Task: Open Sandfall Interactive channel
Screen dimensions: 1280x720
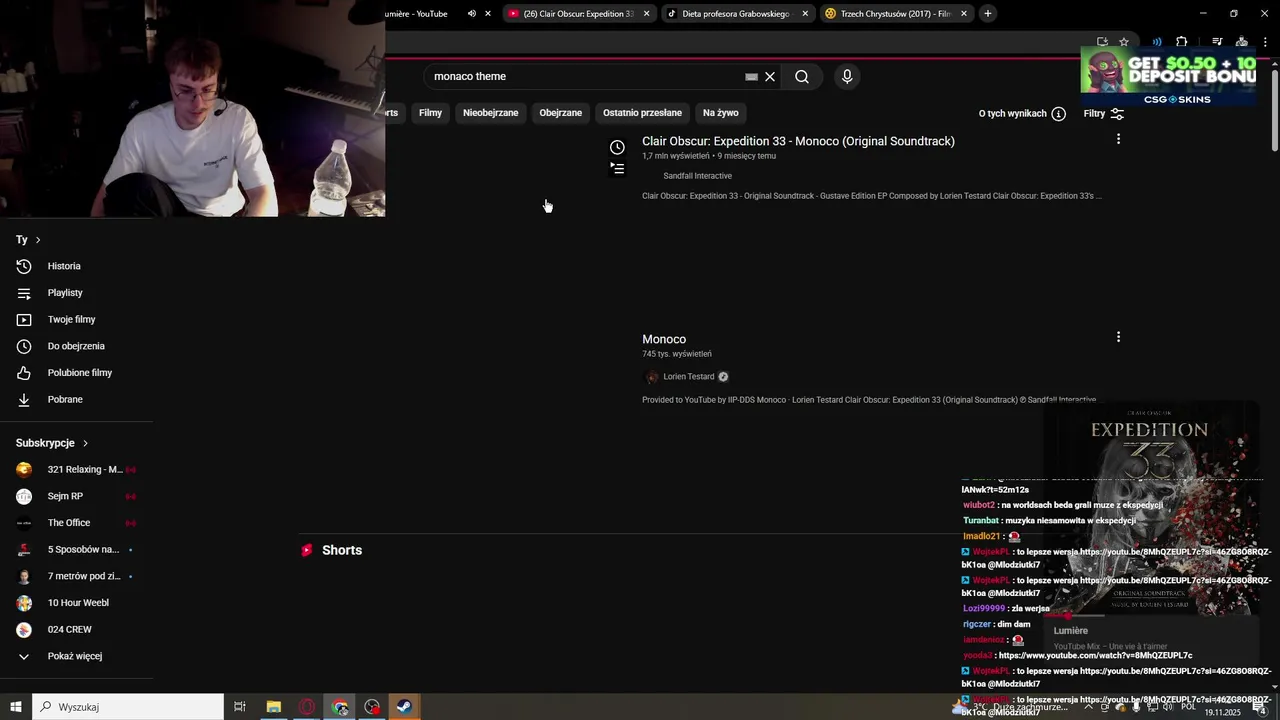Action: (x=697, y=176)
